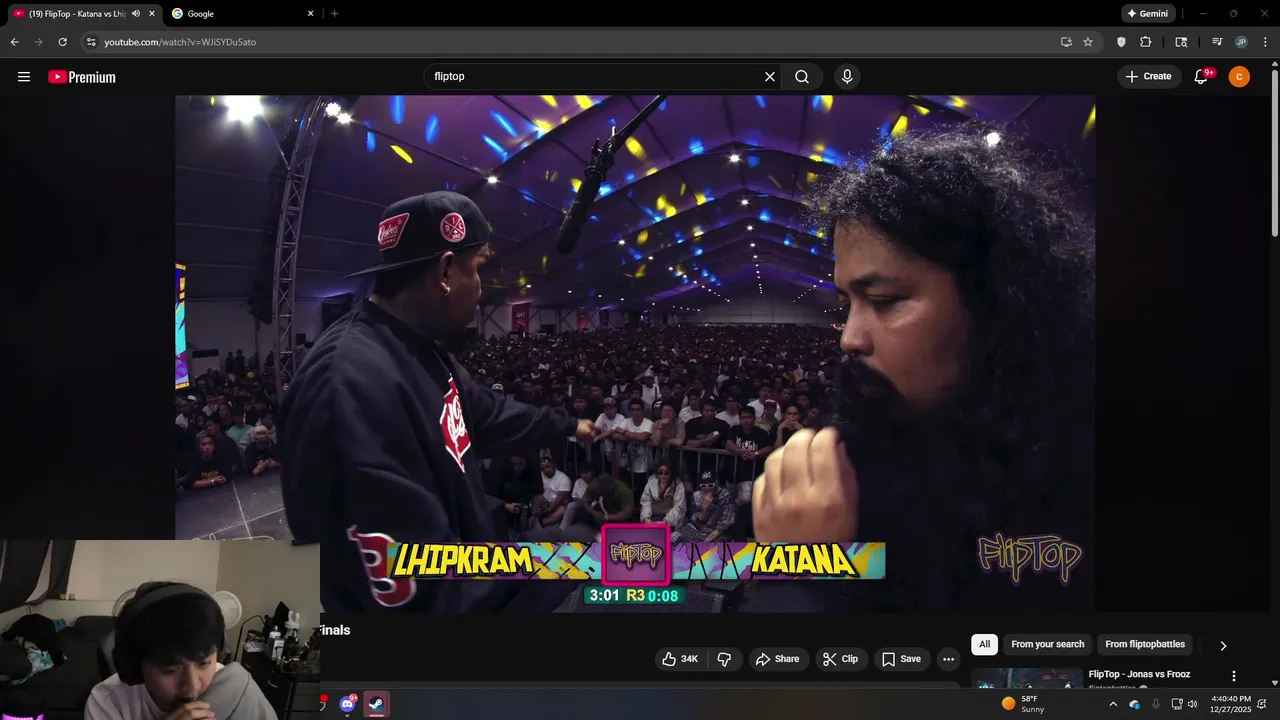Open volume control in system tray
Image resolution: width=1280 pixels, height=720 pixels.
coord(1192,704)
